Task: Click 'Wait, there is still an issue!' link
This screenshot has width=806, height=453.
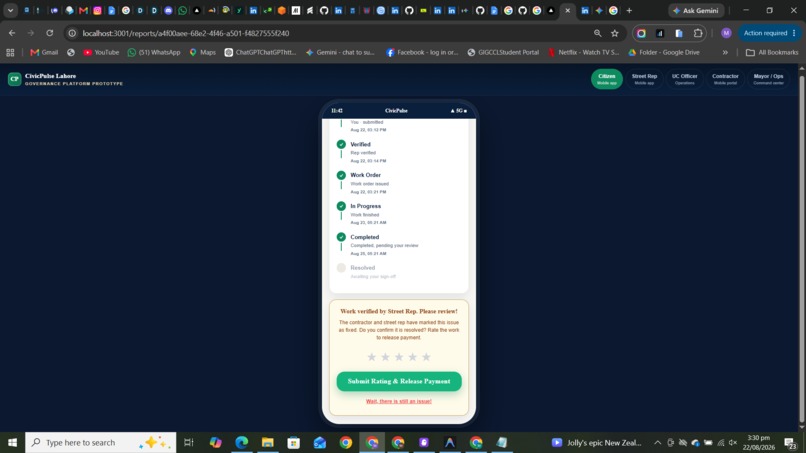Action: pos(399,401)
